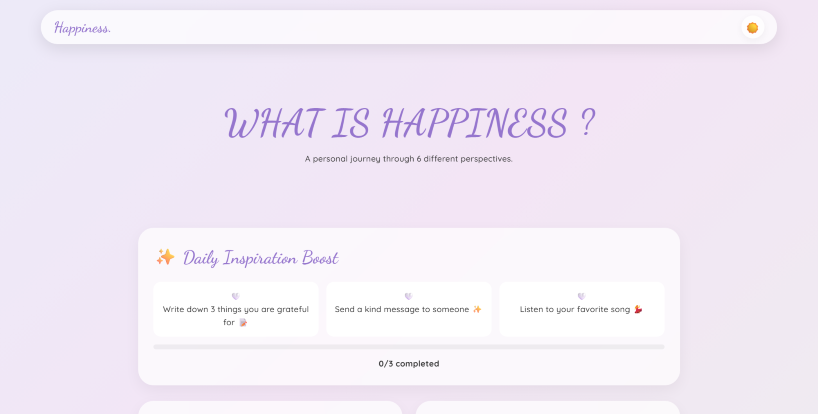Click the sparkle emoji after "message to someone"
This screenshot has width=818, height=414.
(477, 310)
